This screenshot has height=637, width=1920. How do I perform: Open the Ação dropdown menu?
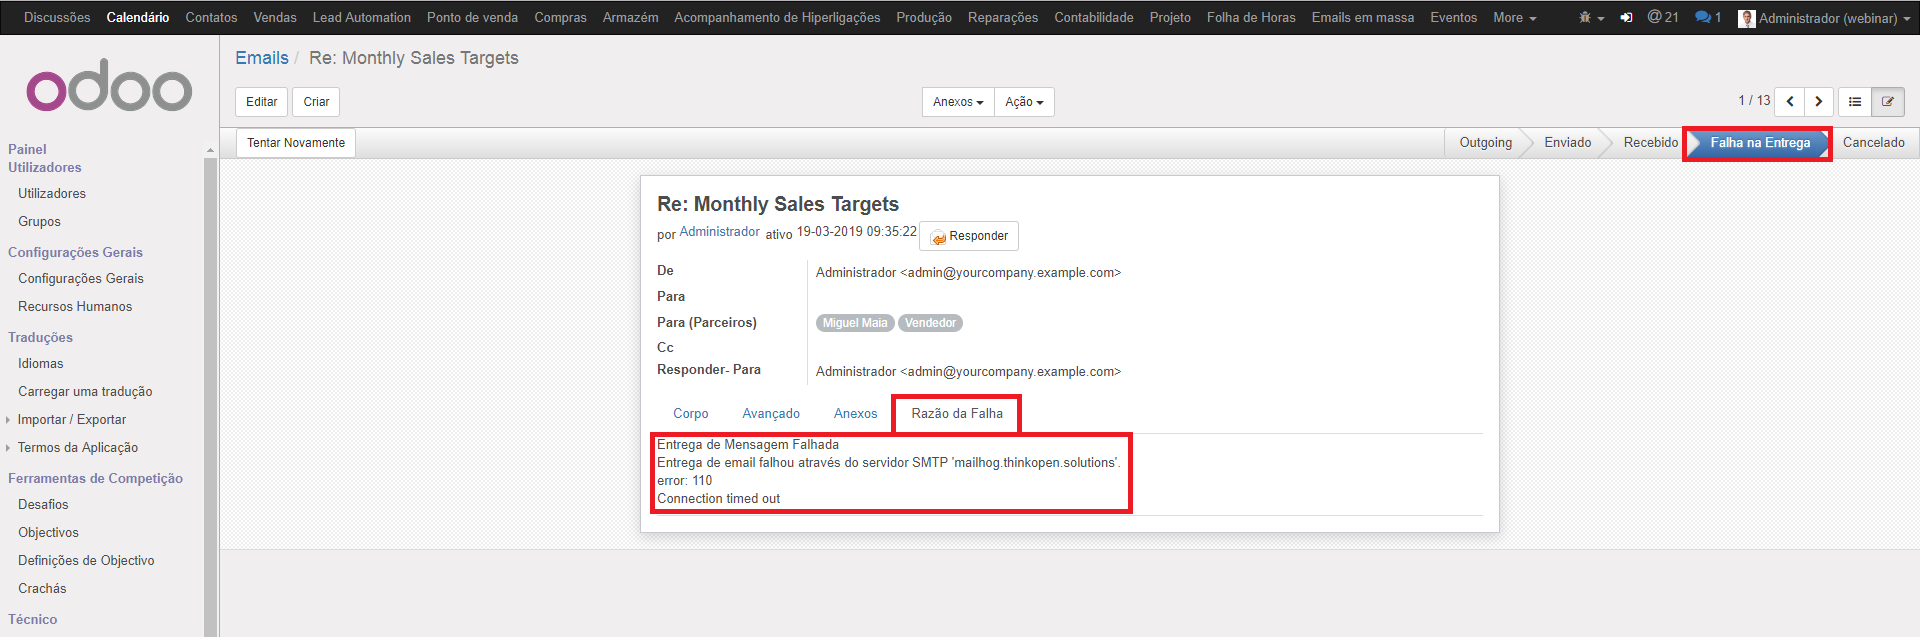pyautogui.click(x=1024, y=102)
